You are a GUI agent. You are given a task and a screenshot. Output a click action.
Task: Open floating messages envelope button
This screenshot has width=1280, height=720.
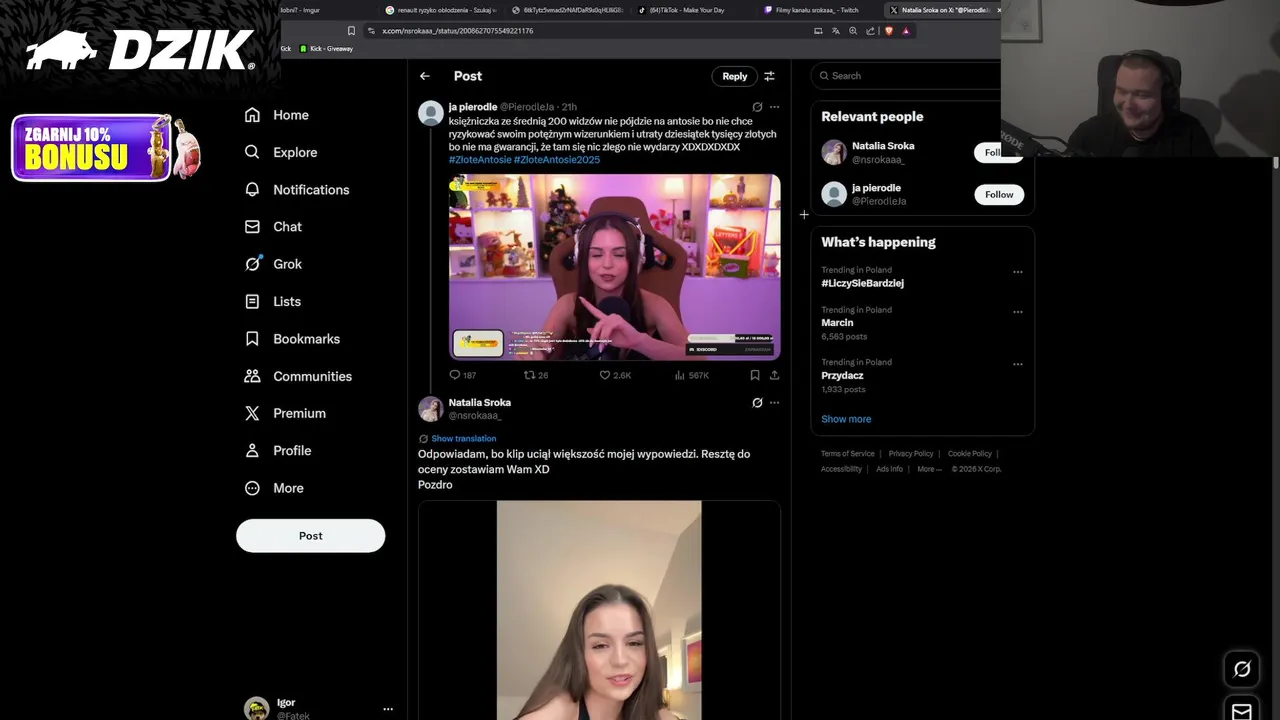pyautogui.click(x=1242, y=711)
